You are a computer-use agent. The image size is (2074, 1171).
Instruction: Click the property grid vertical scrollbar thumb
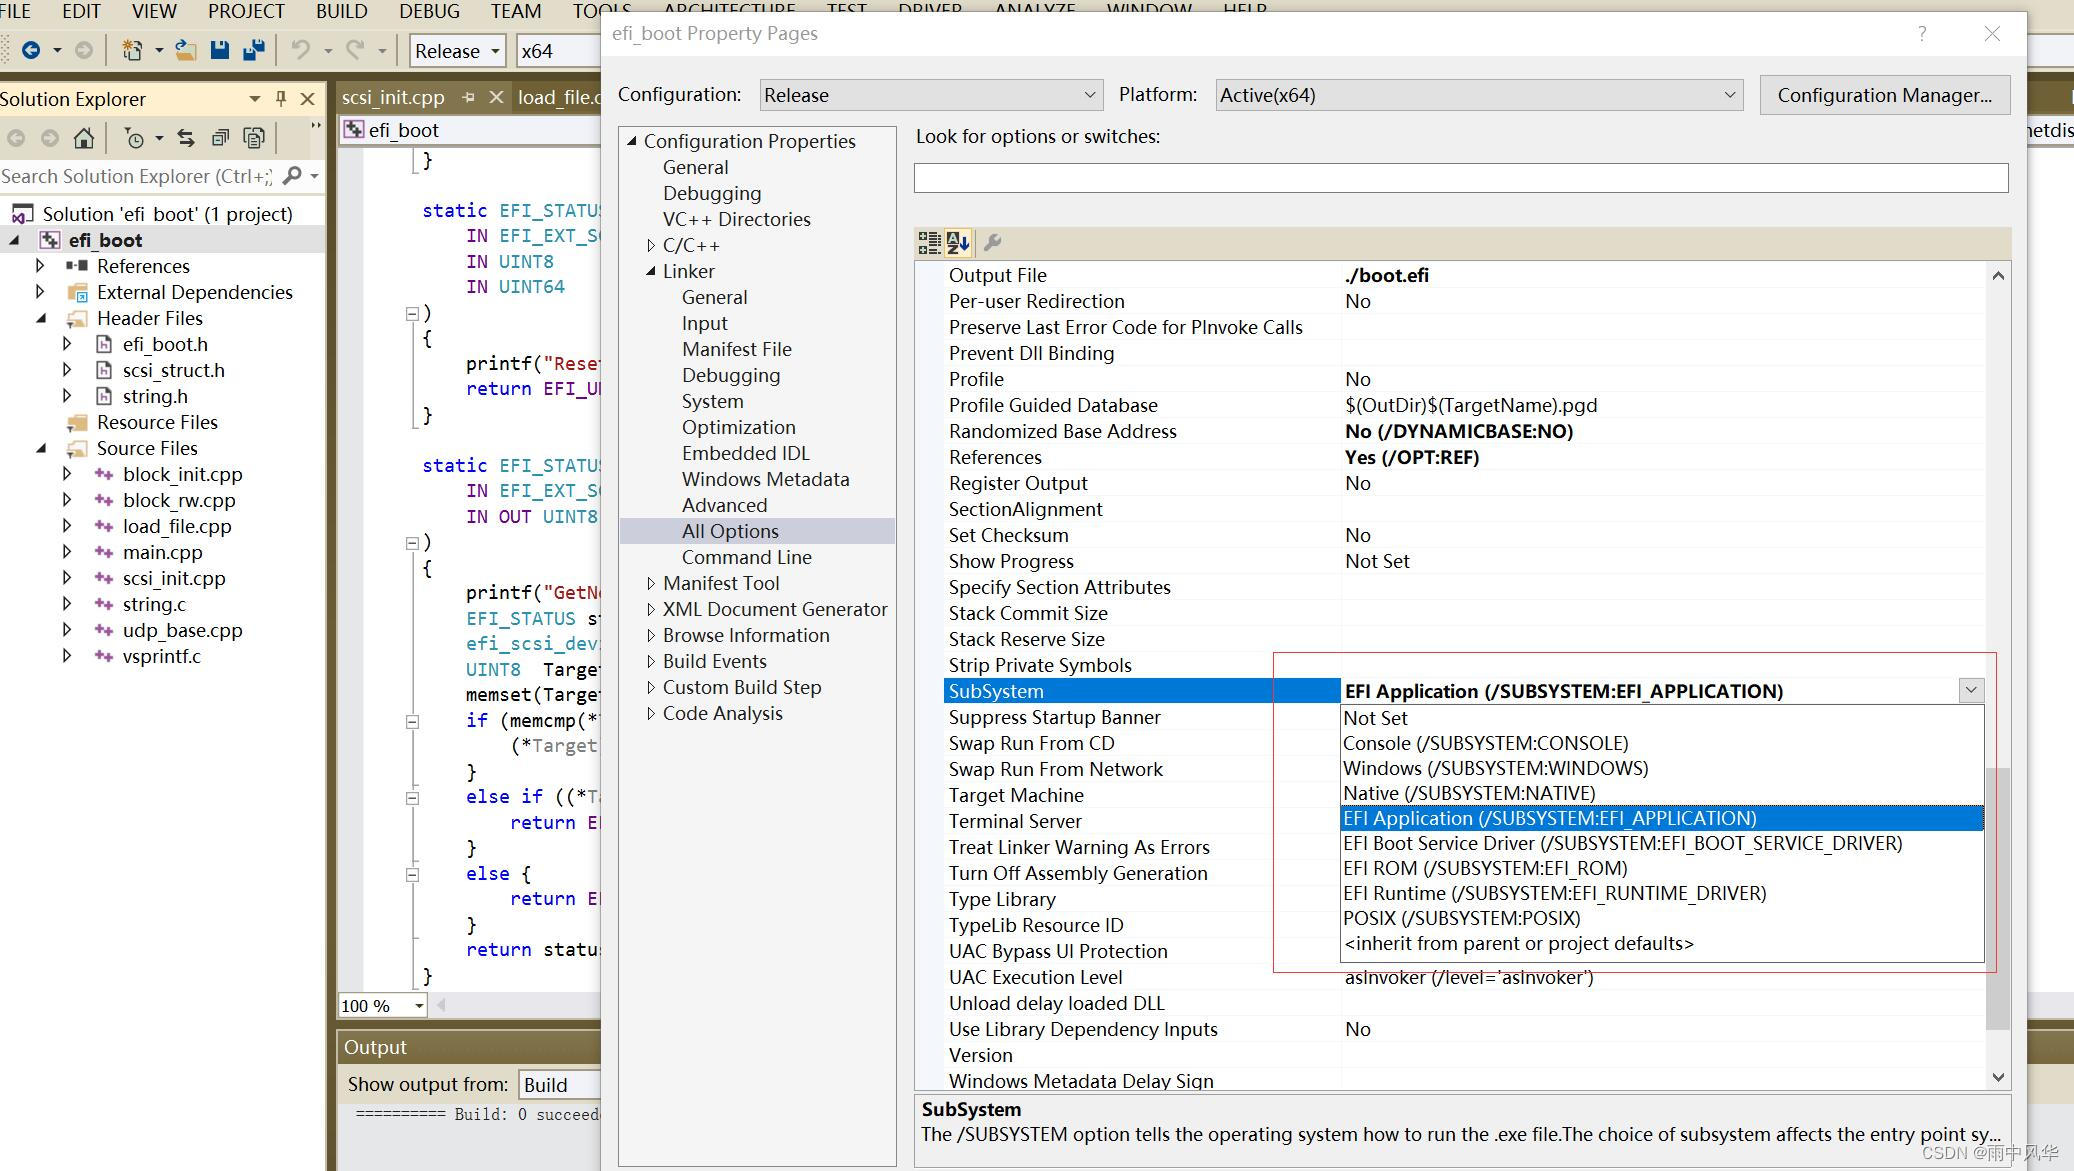[x=1997, y=898]
